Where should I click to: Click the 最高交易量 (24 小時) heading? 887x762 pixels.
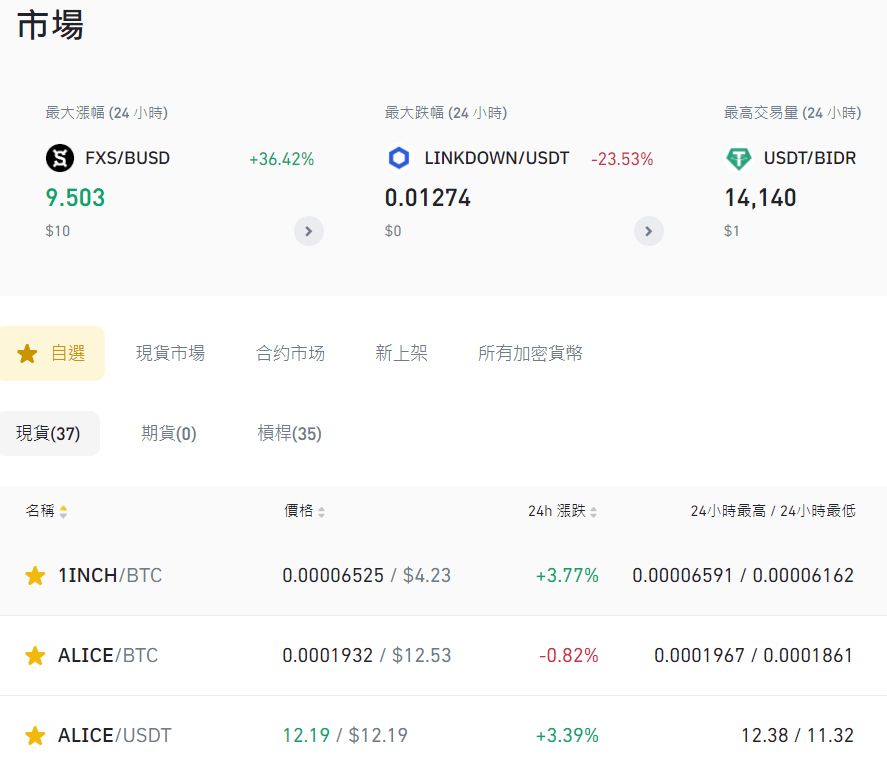tap(793, 113)
